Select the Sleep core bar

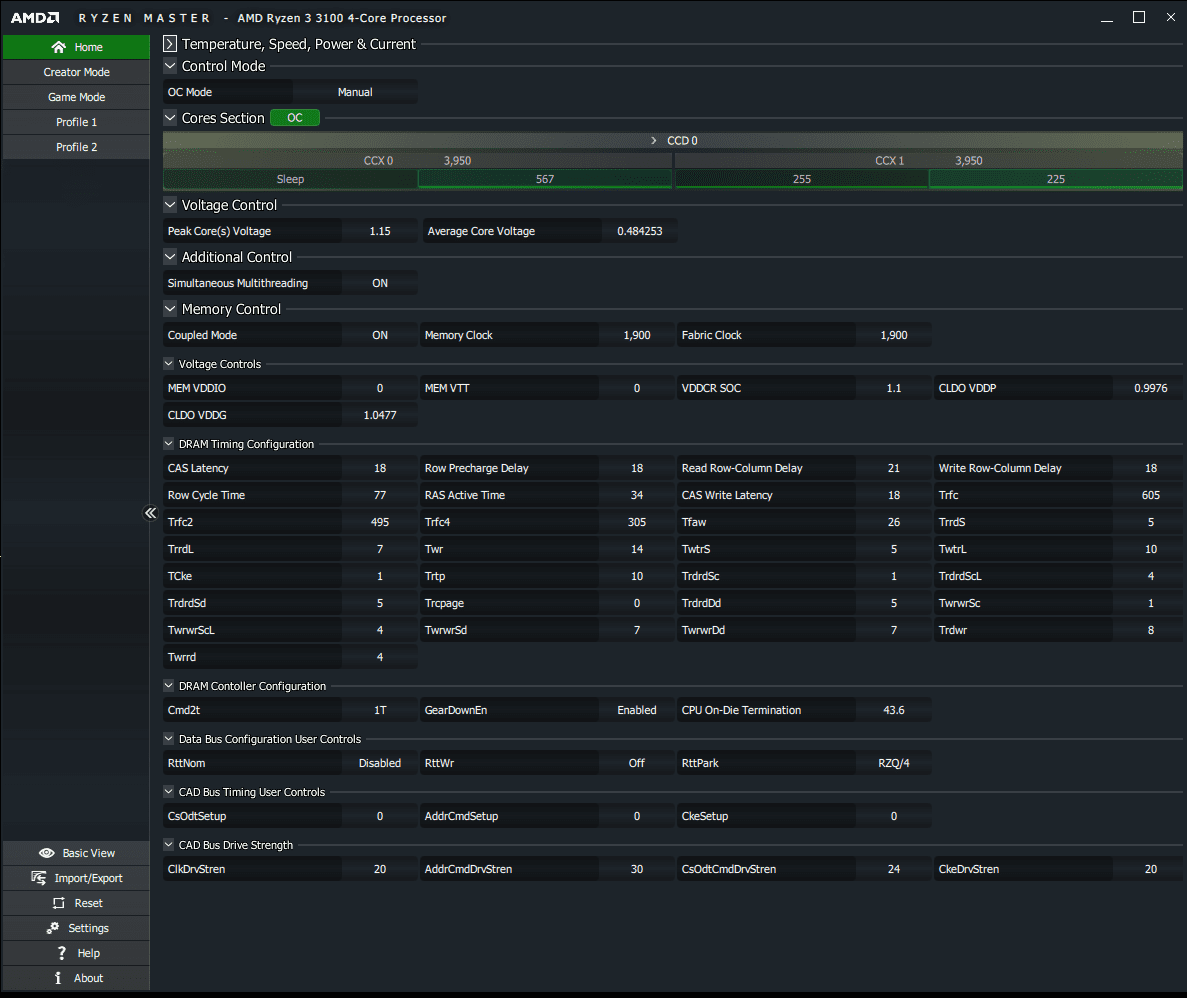(x=290, y=179)
